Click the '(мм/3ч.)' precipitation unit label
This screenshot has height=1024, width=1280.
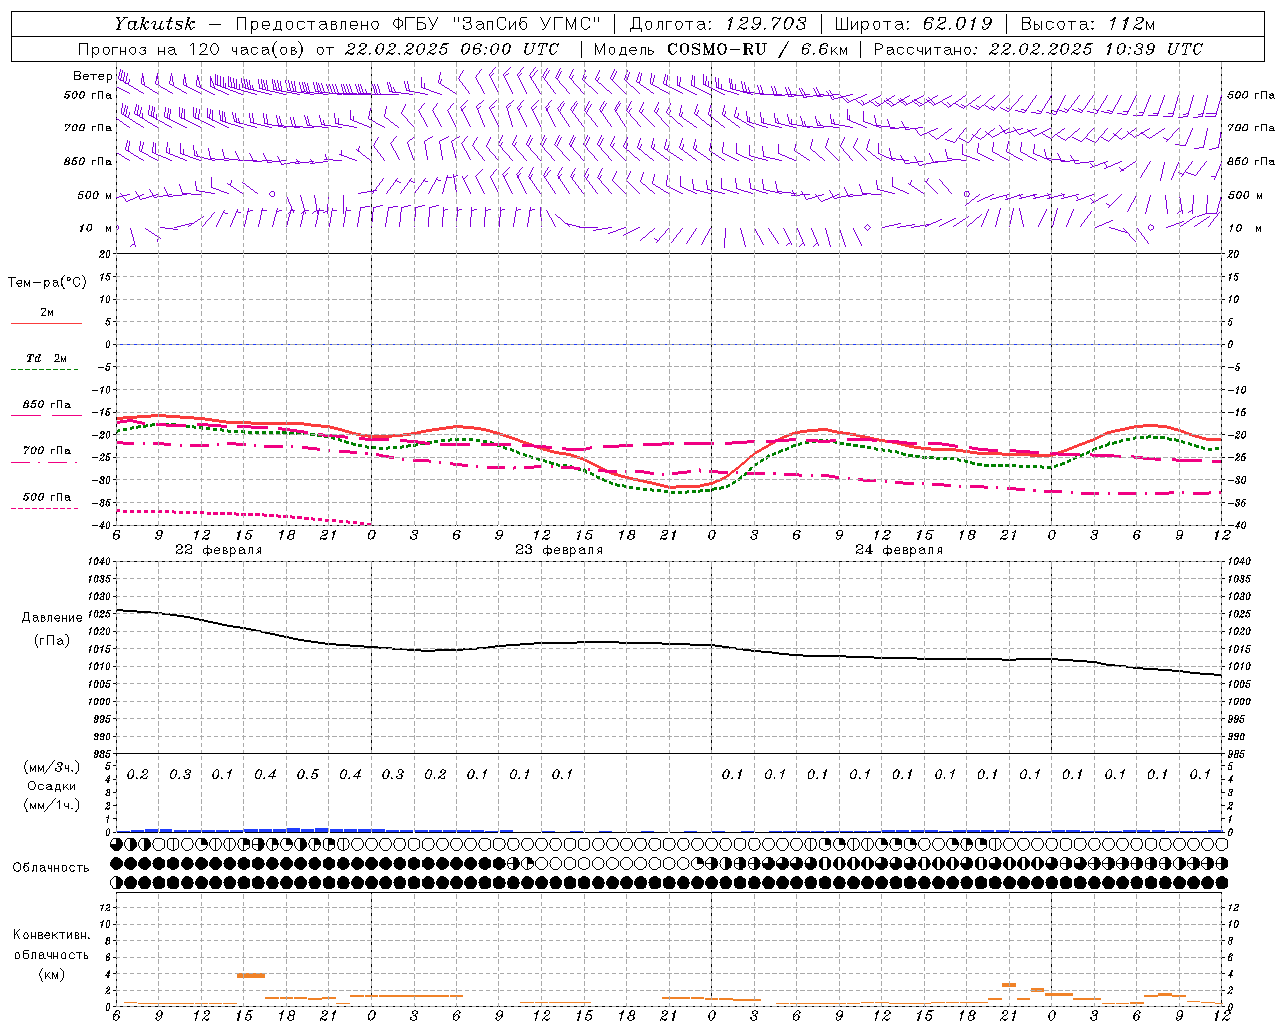(x=51, y=767)
